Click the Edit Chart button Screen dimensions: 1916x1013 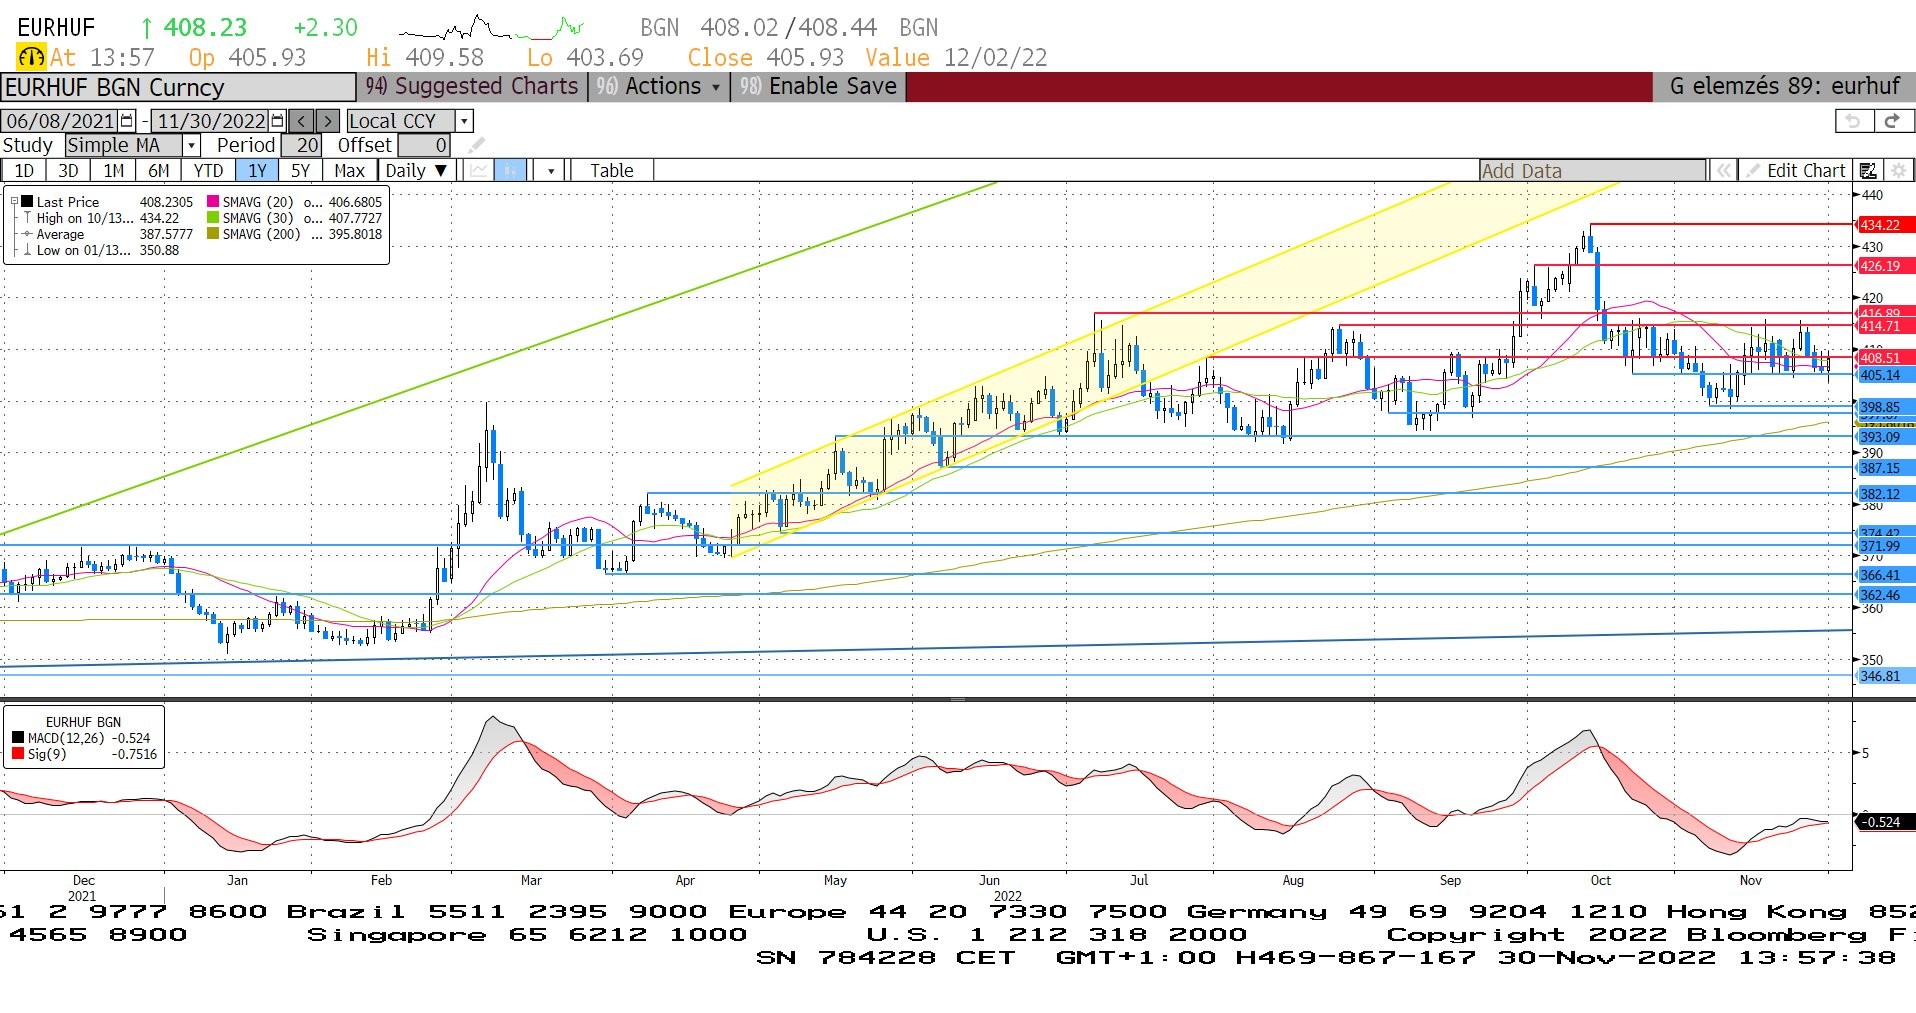point(1795,171)
